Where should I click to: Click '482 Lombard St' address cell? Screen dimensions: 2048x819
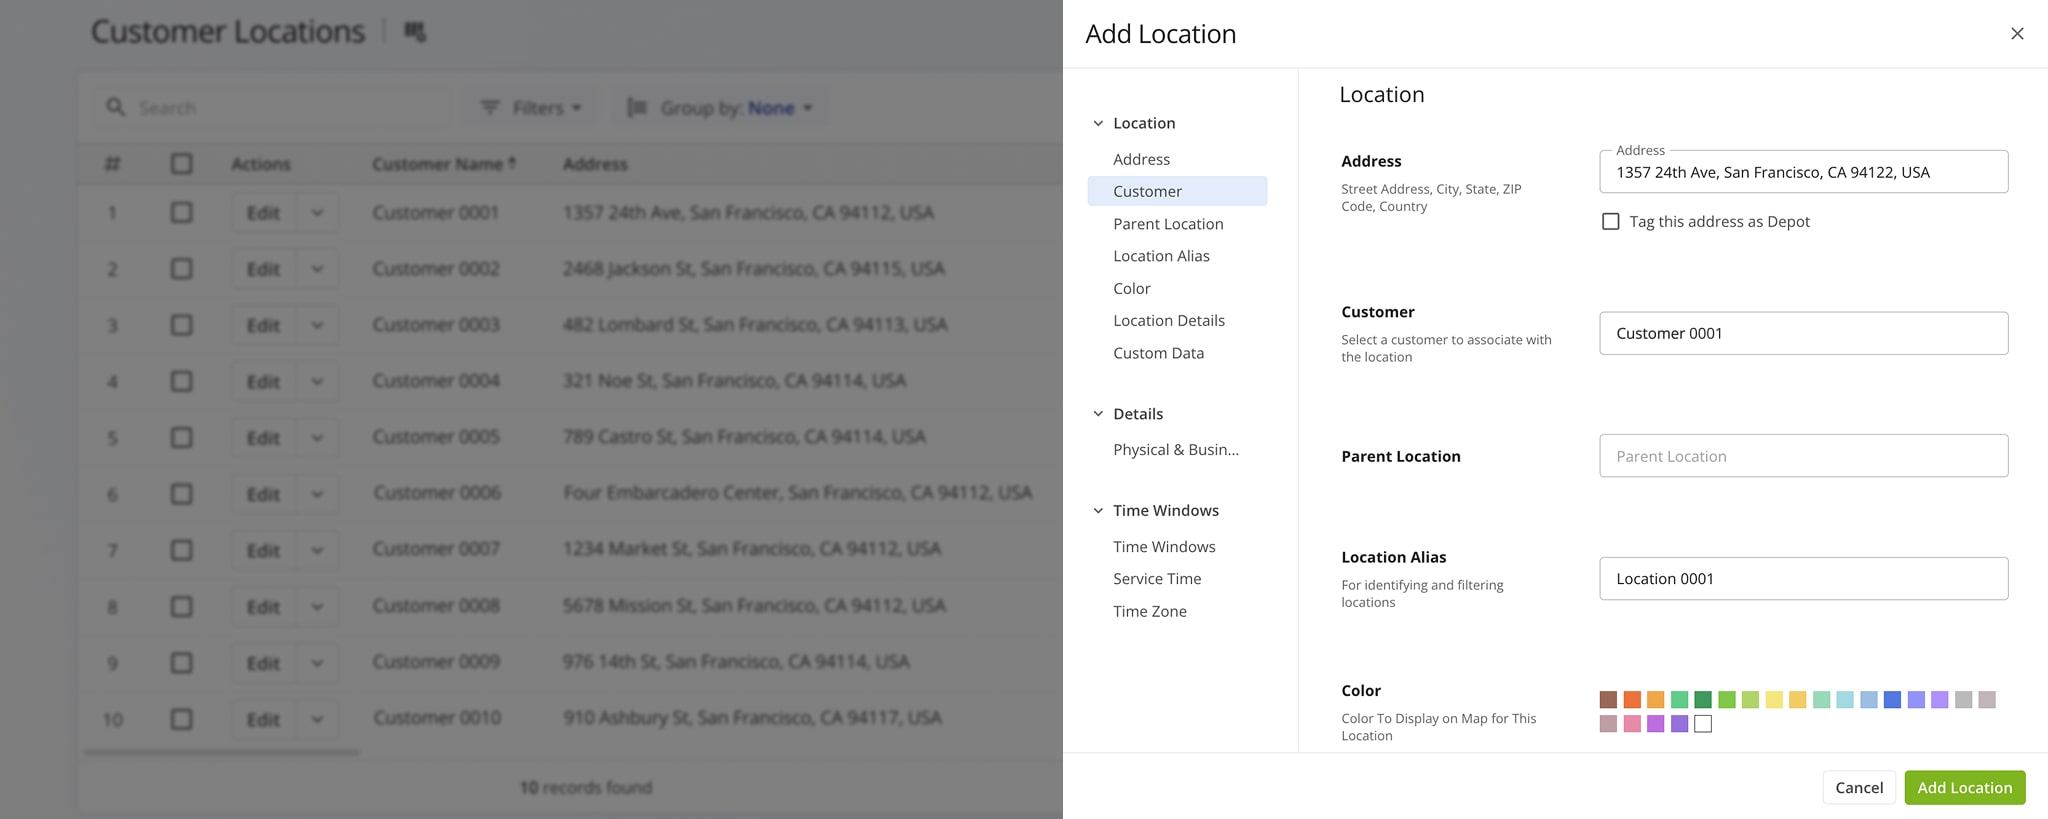[x=755, y=325]
